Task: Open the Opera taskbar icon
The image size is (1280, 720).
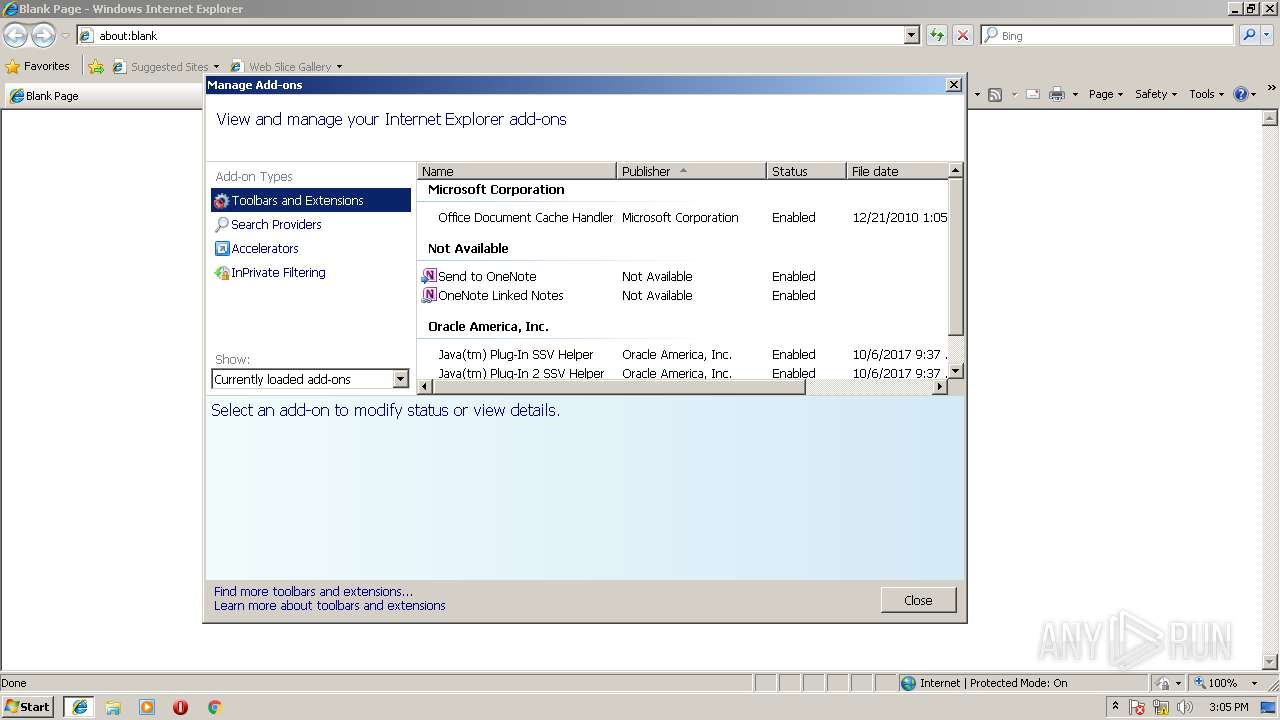Action: point(180,707)
